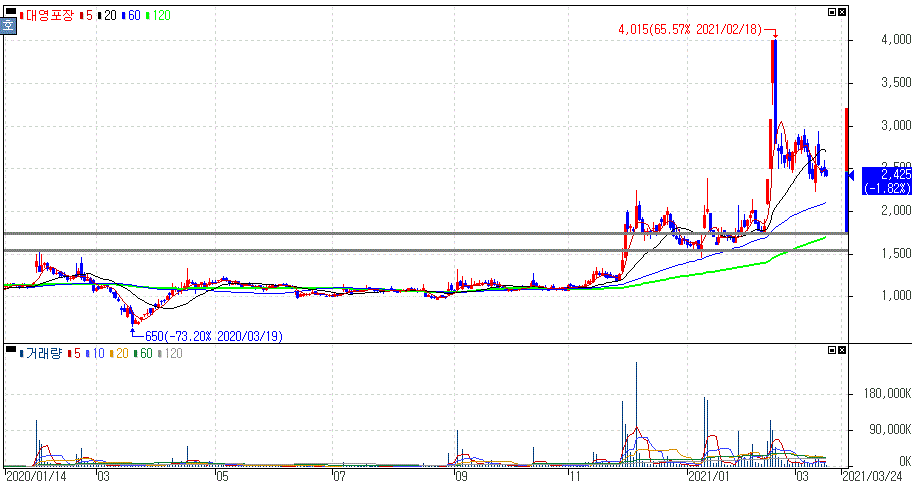
Task: Select the volume 120-day MA legend
Action: tap(170, 354)
